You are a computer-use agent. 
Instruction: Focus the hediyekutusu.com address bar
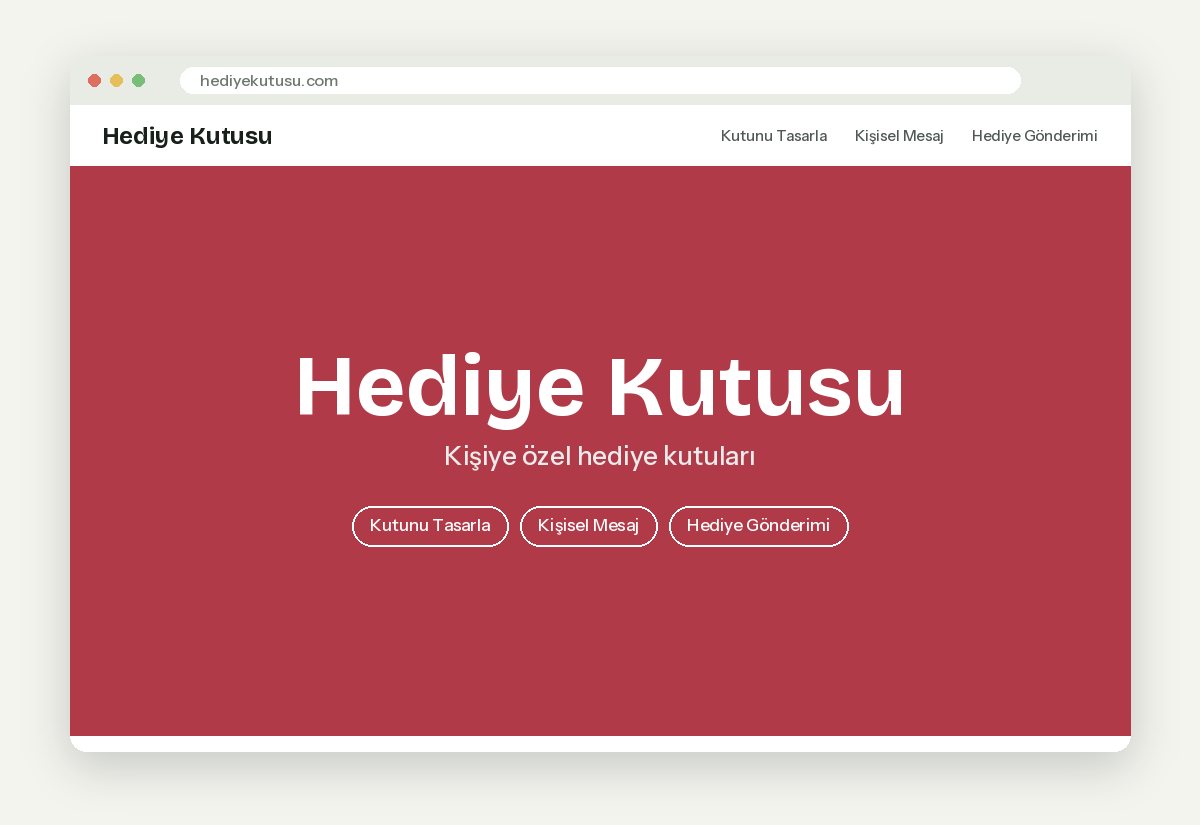pos(600,81)
